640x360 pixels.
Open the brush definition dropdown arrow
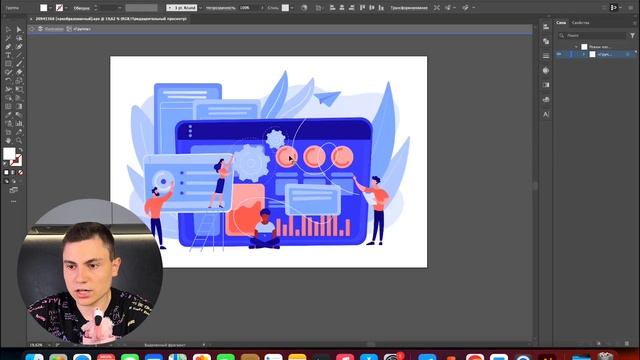(x=200, y=8)
